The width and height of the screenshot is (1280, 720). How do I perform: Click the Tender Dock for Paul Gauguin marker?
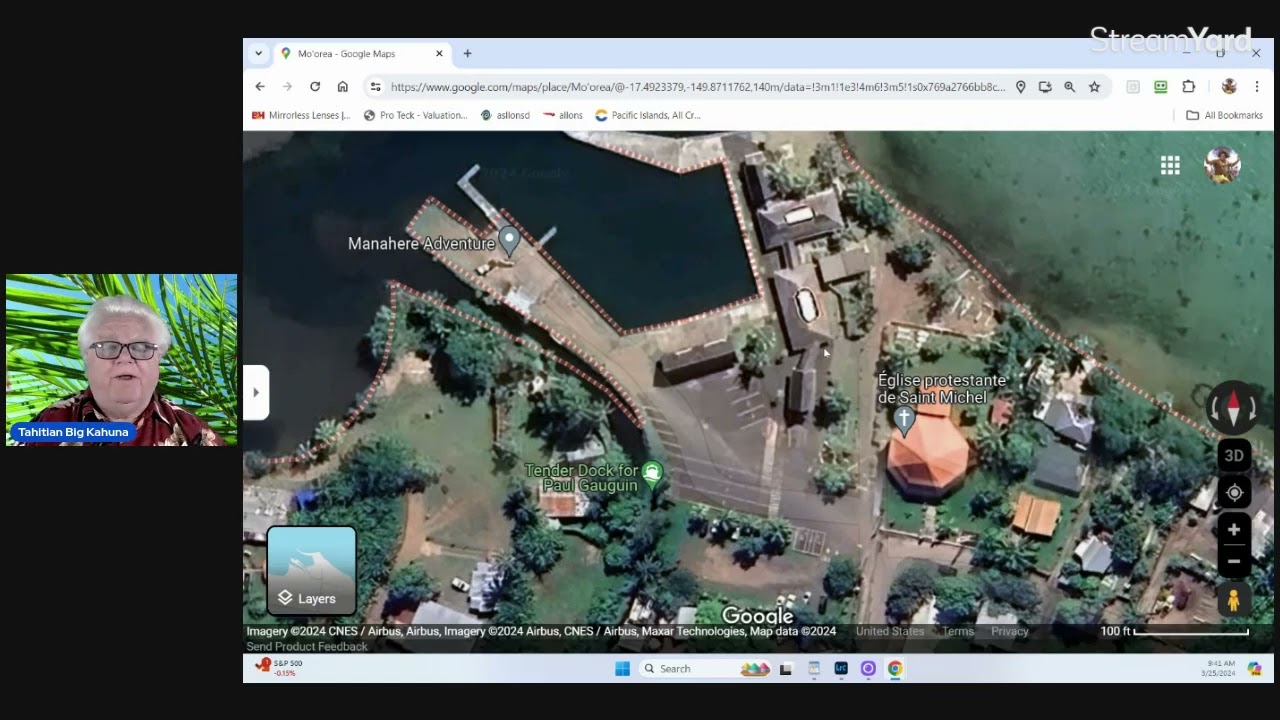point(653,473)
